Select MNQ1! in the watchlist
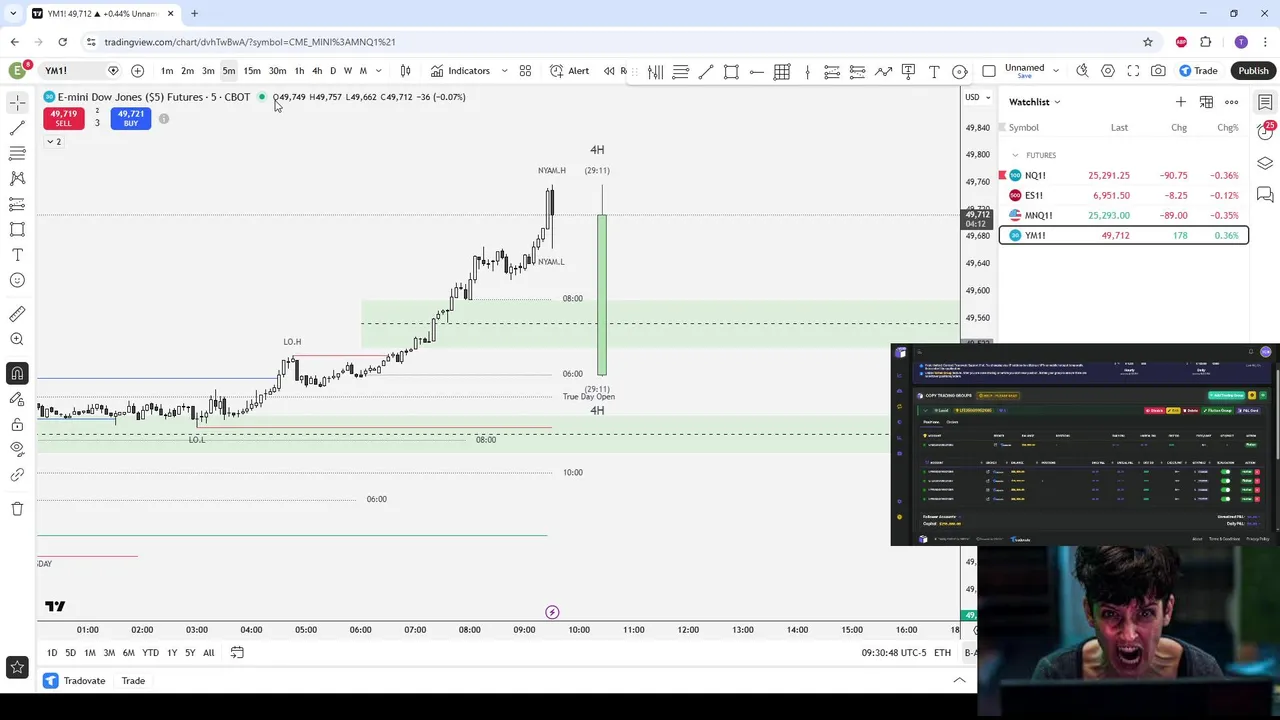The image size is (1280, 720). point(1124,215)
